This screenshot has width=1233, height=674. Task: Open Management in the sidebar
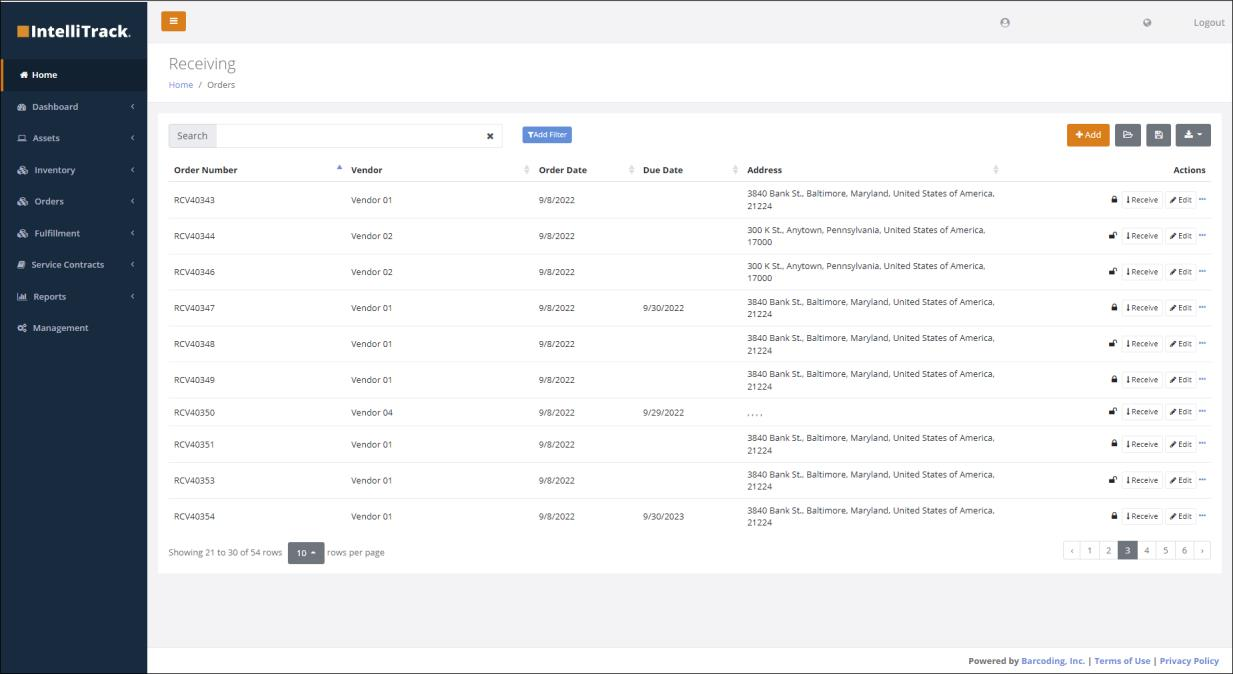coord(74,328)
